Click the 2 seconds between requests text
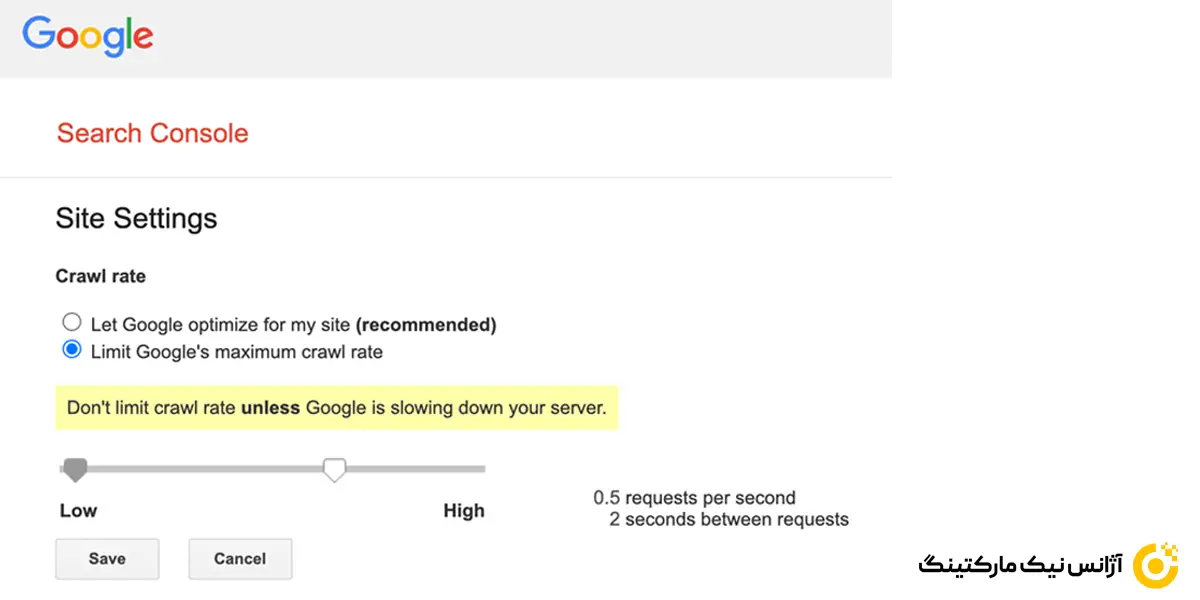This screenshot has height=600, width=1200. [x=728, y=520]
